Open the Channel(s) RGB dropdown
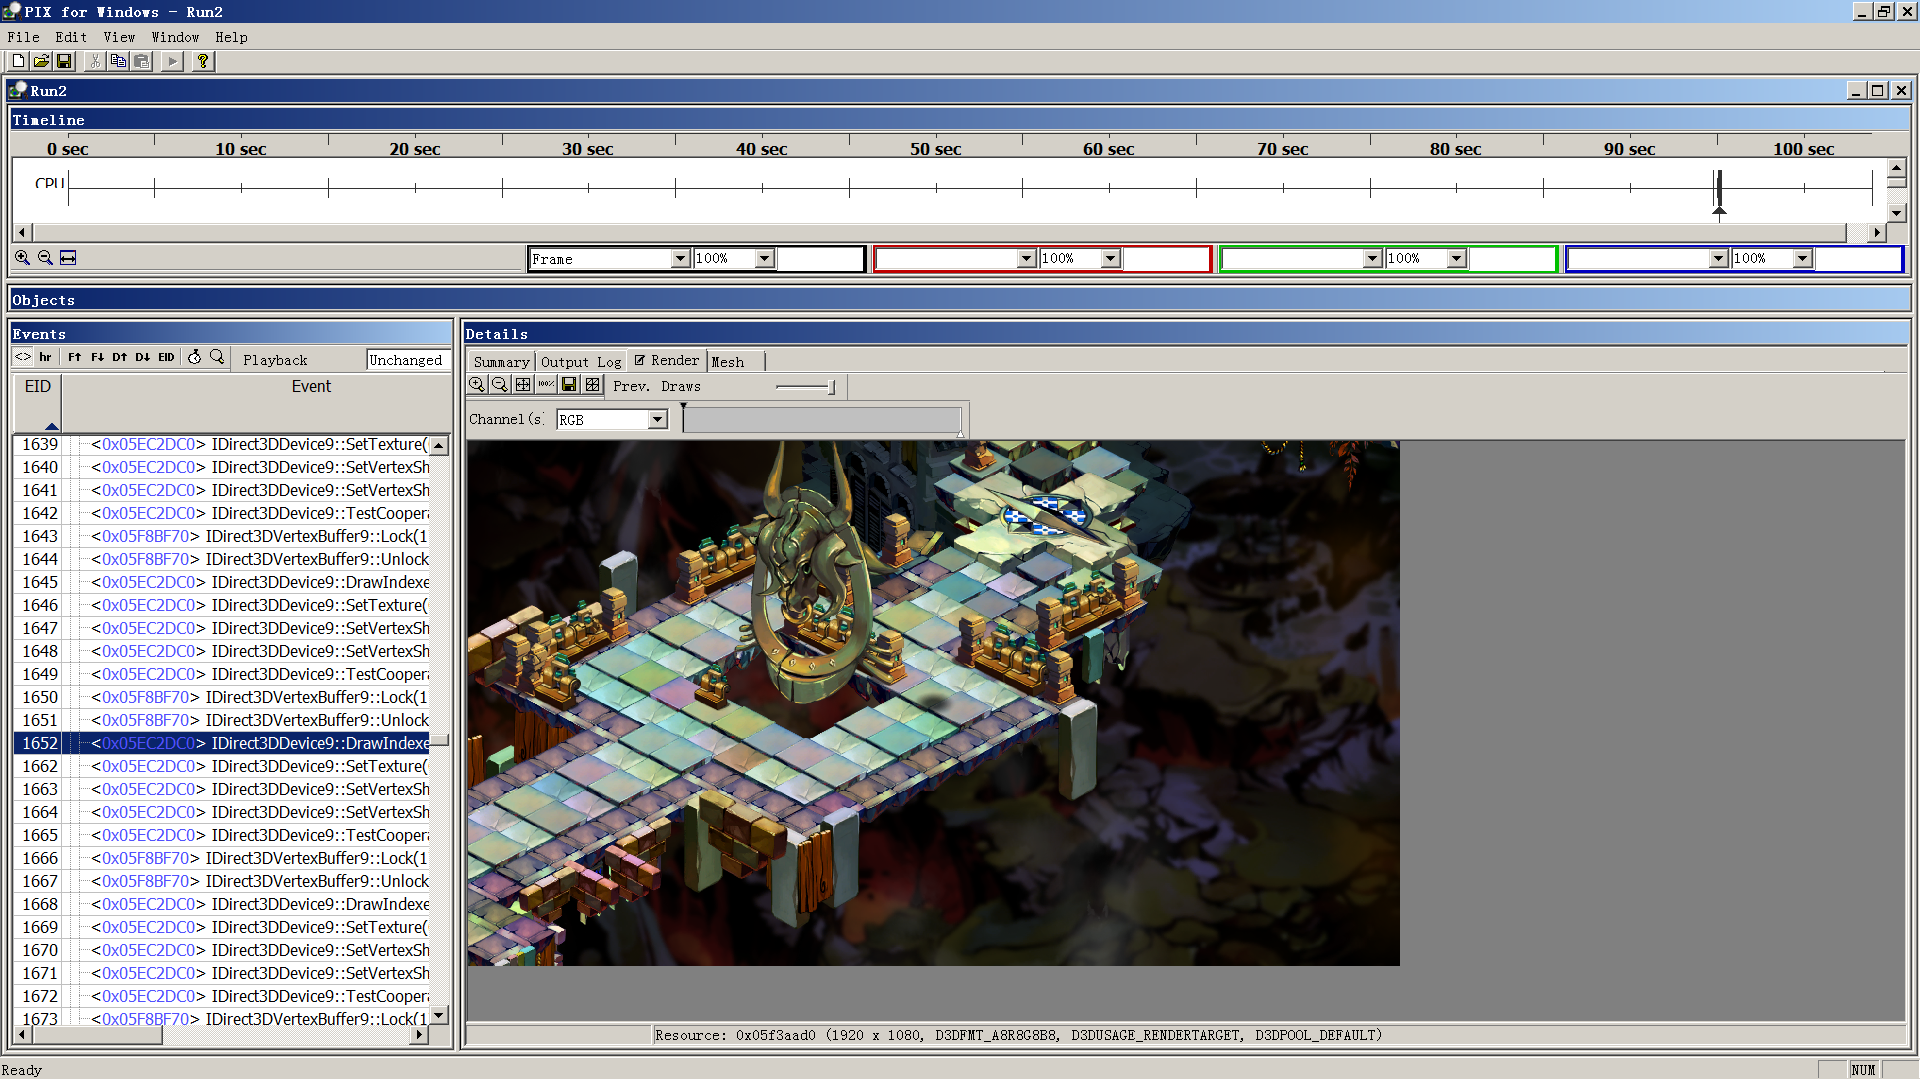 (x=657, y=420)
